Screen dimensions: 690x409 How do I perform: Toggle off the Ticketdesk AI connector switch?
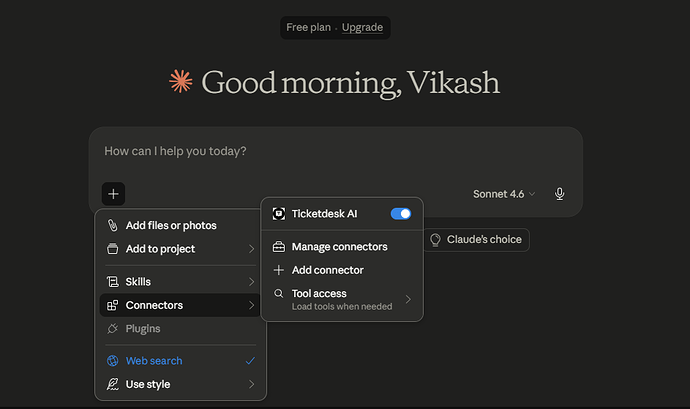point(401,214)
